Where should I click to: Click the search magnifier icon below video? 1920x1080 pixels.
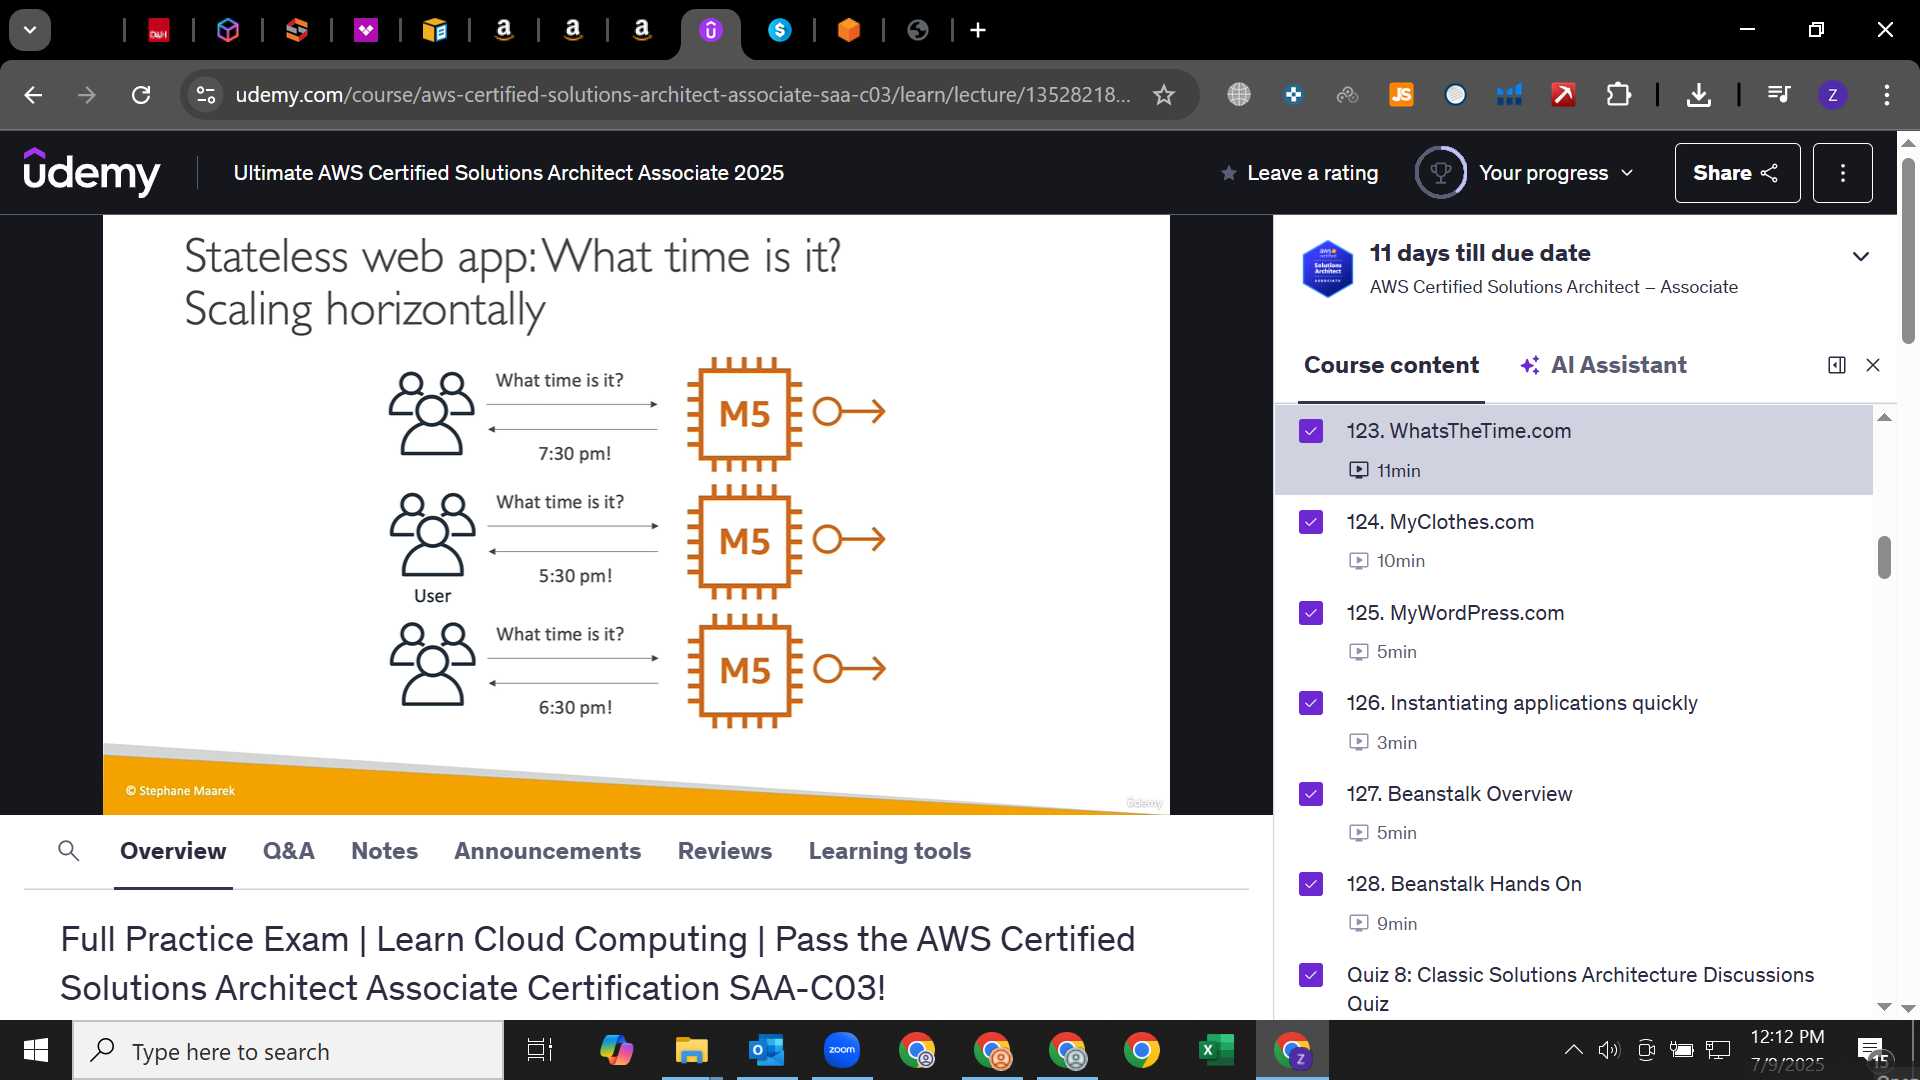(68, 851)
